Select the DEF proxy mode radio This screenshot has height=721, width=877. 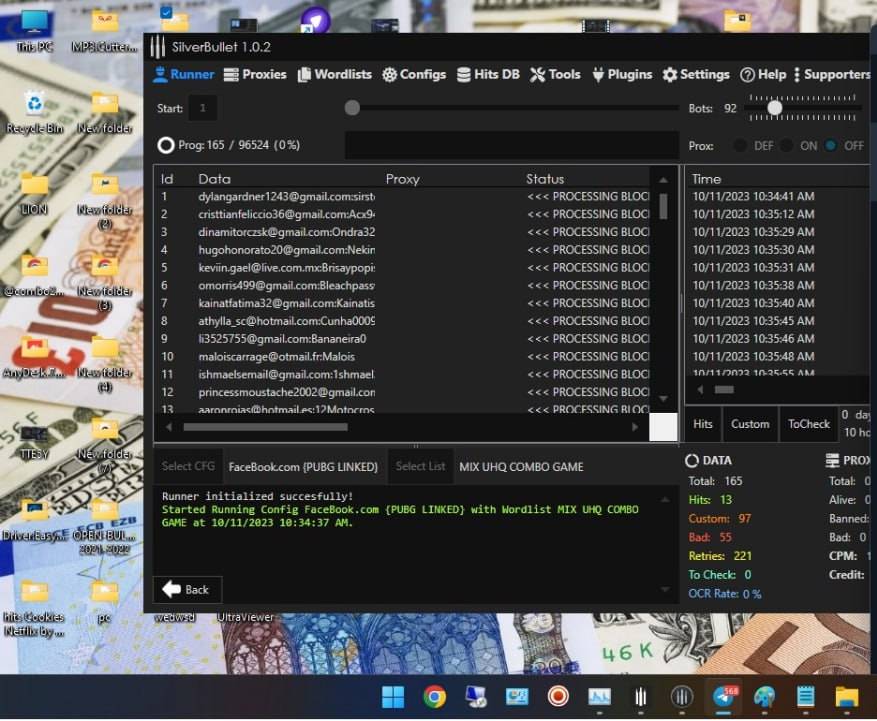pos(739,146)
